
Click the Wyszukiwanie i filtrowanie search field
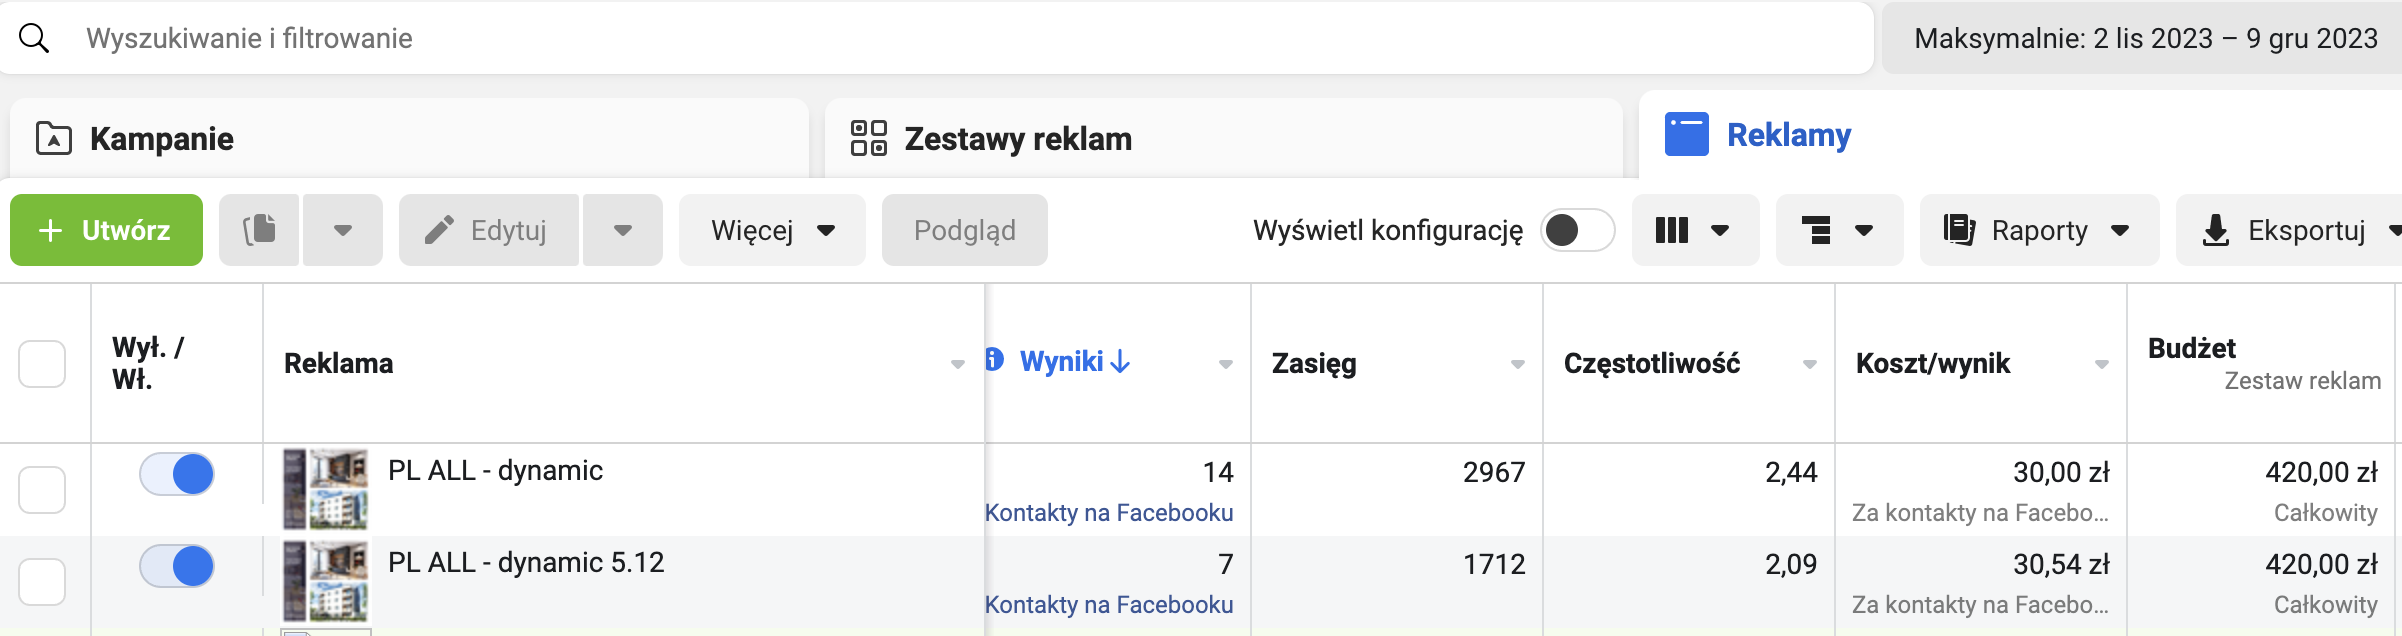[x=900, y=38]
